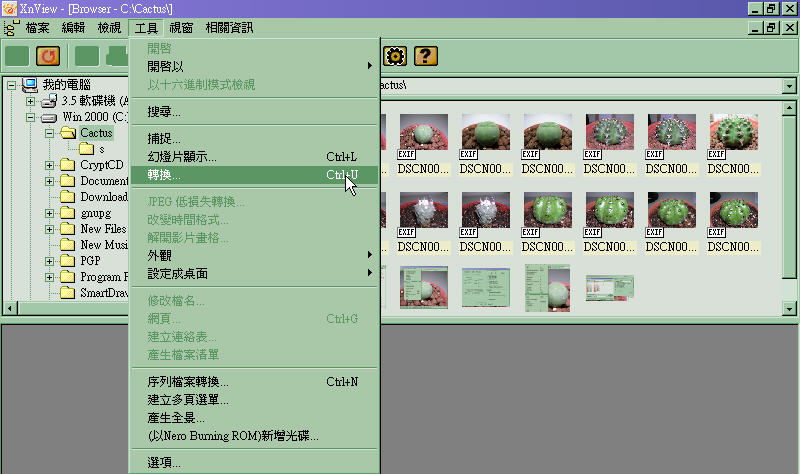Click the question mark help icon
800x474 pixels.
coord(426,56)
